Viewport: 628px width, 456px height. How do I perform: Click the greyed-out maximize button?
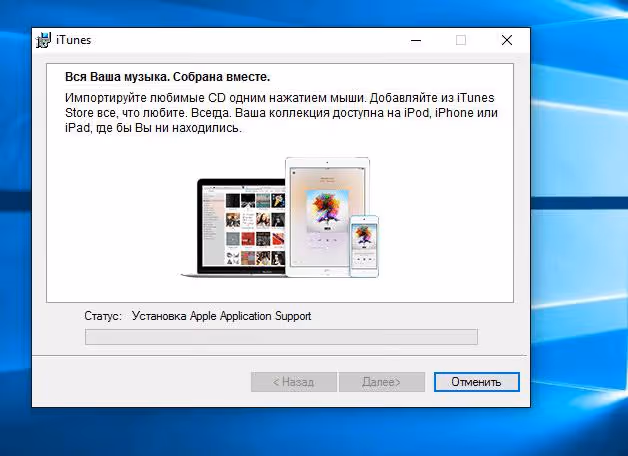click(x=461, y=40)
